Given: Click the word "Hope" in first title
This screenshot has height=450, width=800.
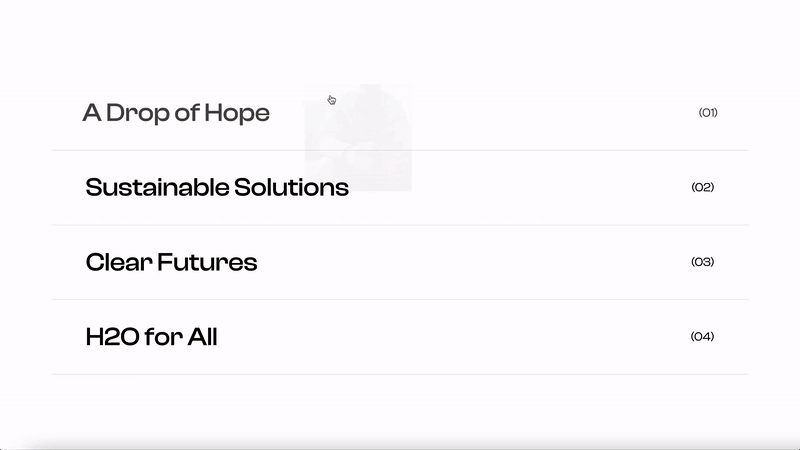Looking at the screenshot, I should [x=237, y=113].
